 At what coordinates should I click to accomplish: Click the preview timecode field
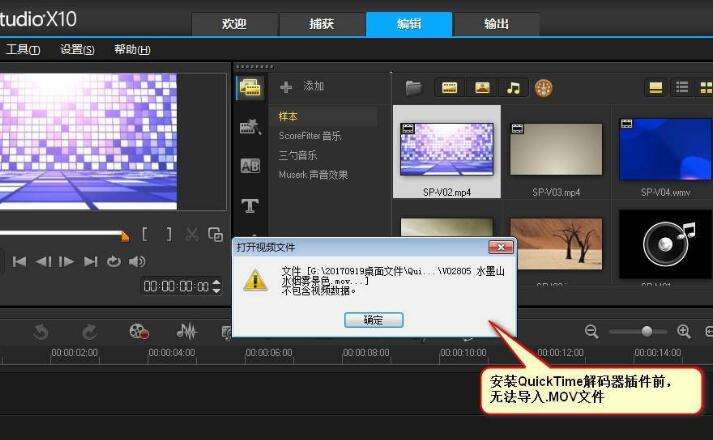176,286
